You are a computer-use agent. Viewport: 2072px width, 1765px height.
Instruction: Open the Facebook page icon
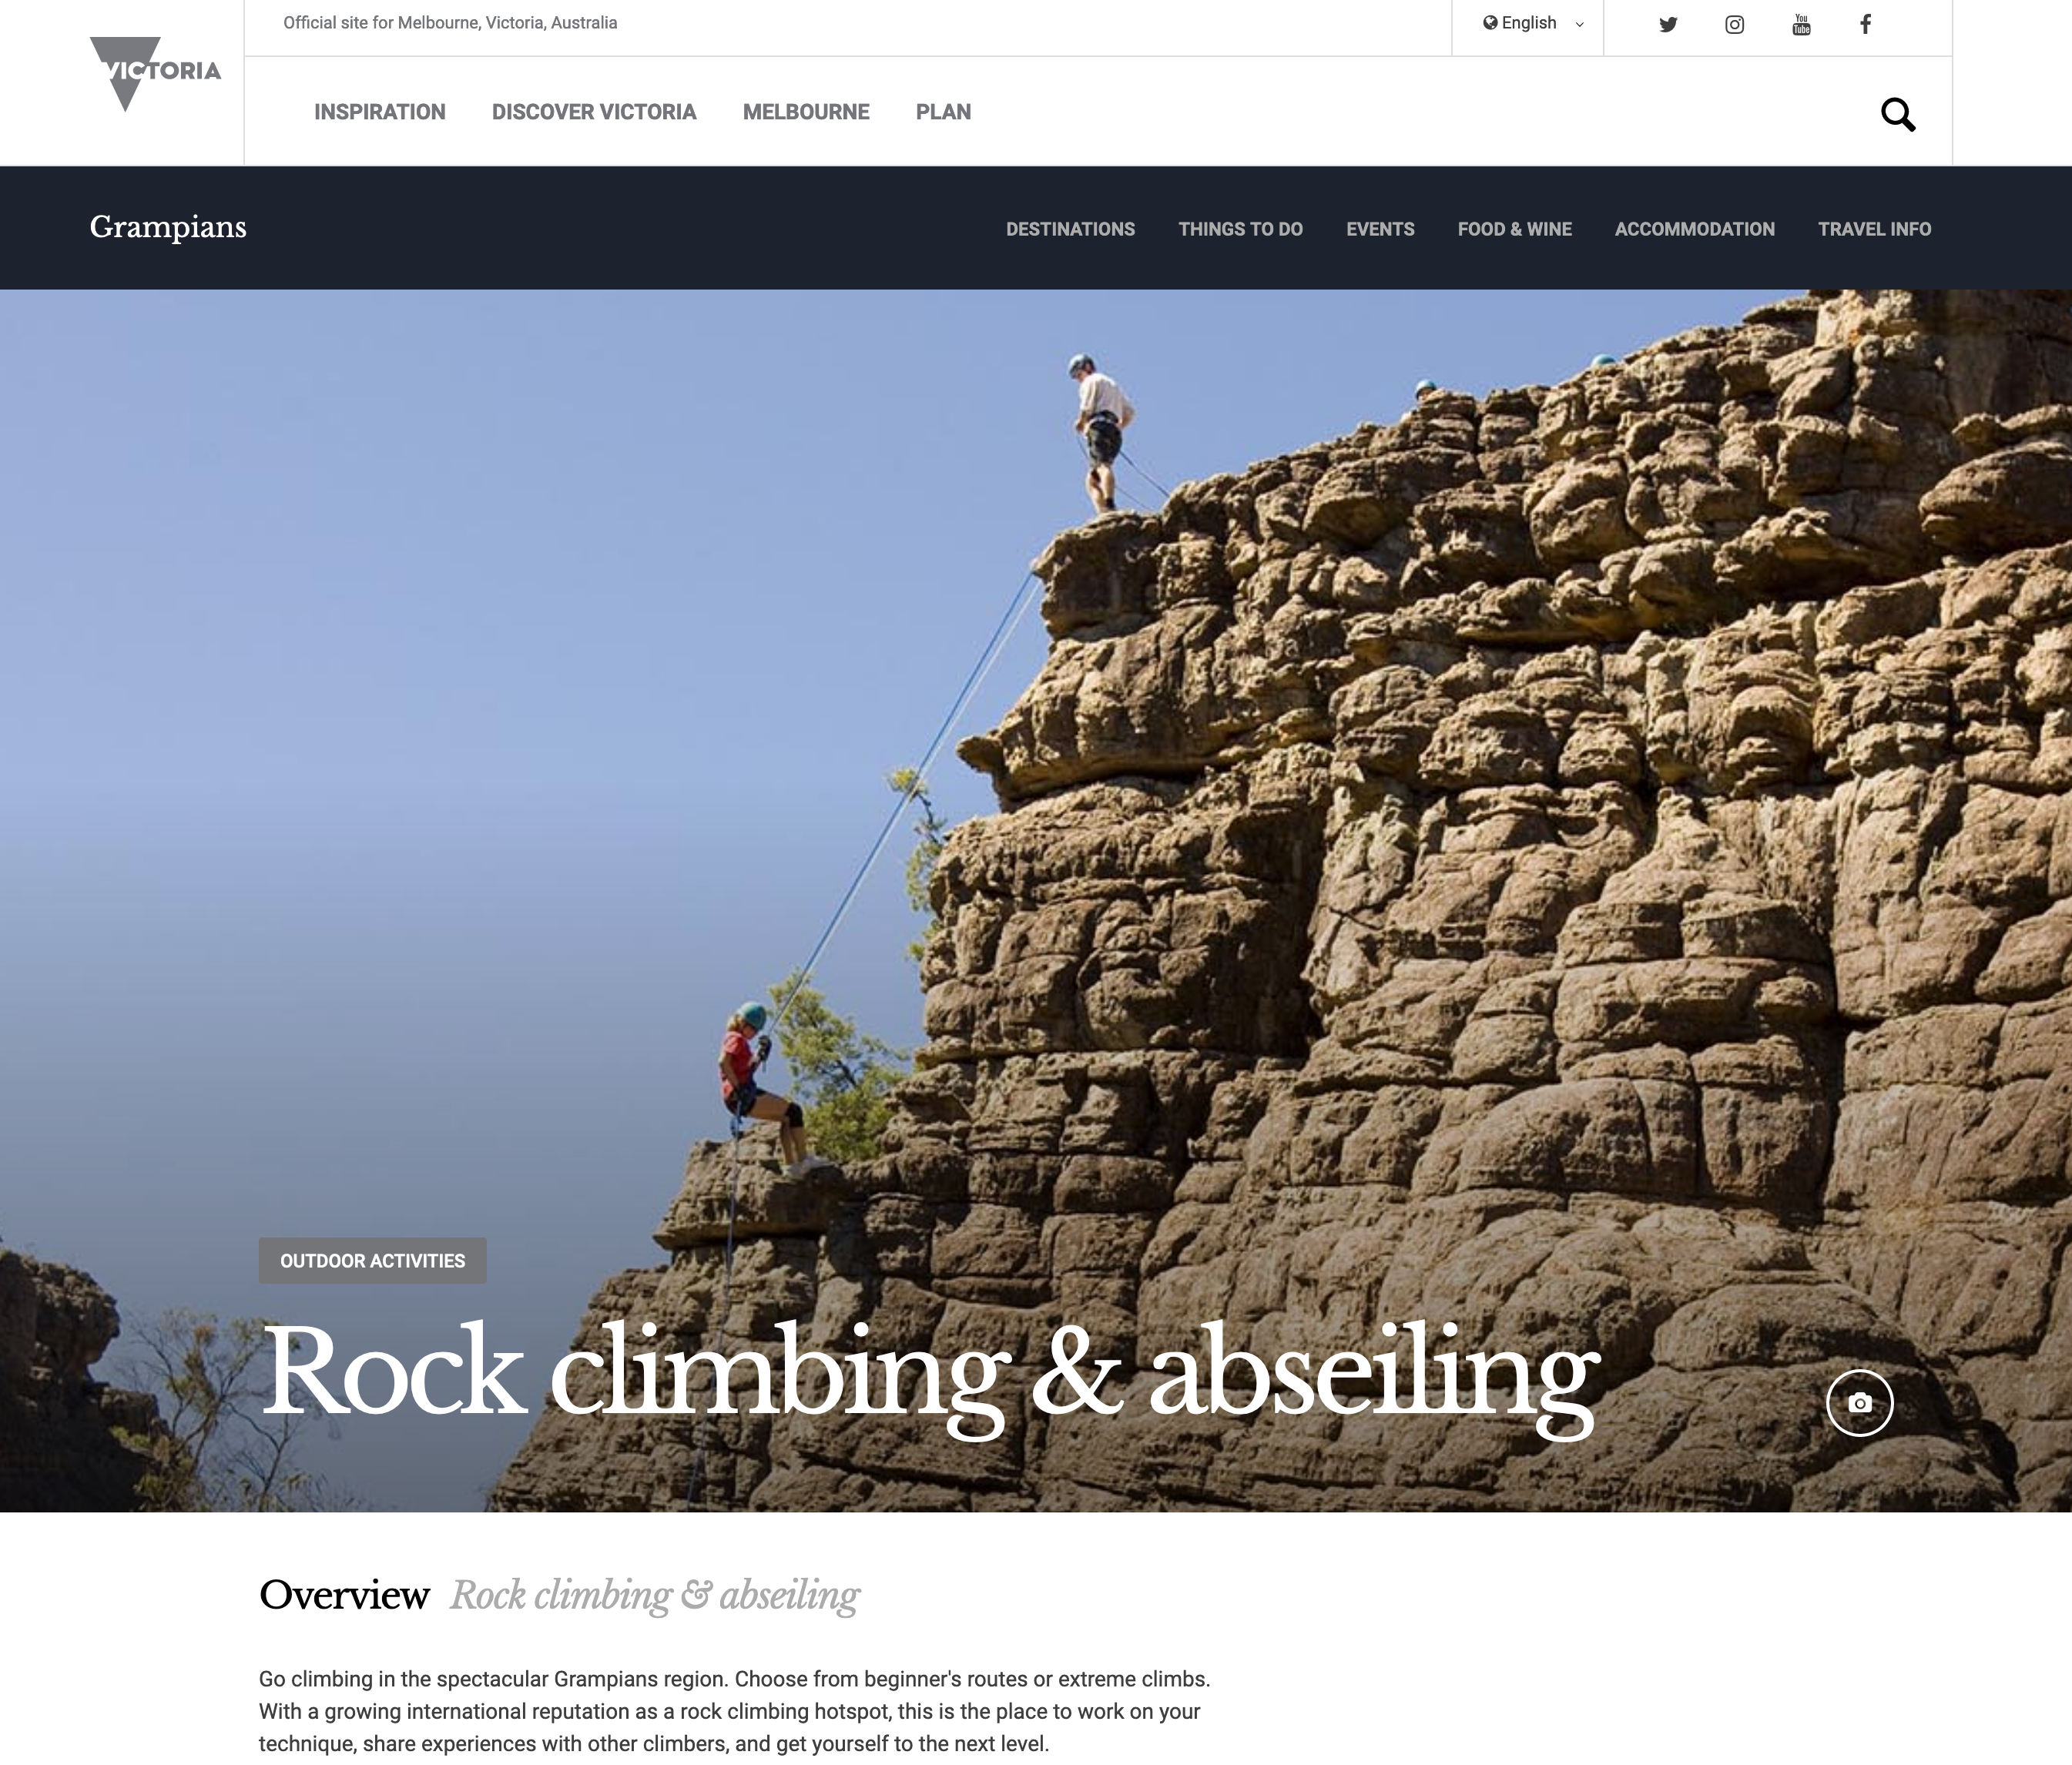click(x=1865, y=25)
